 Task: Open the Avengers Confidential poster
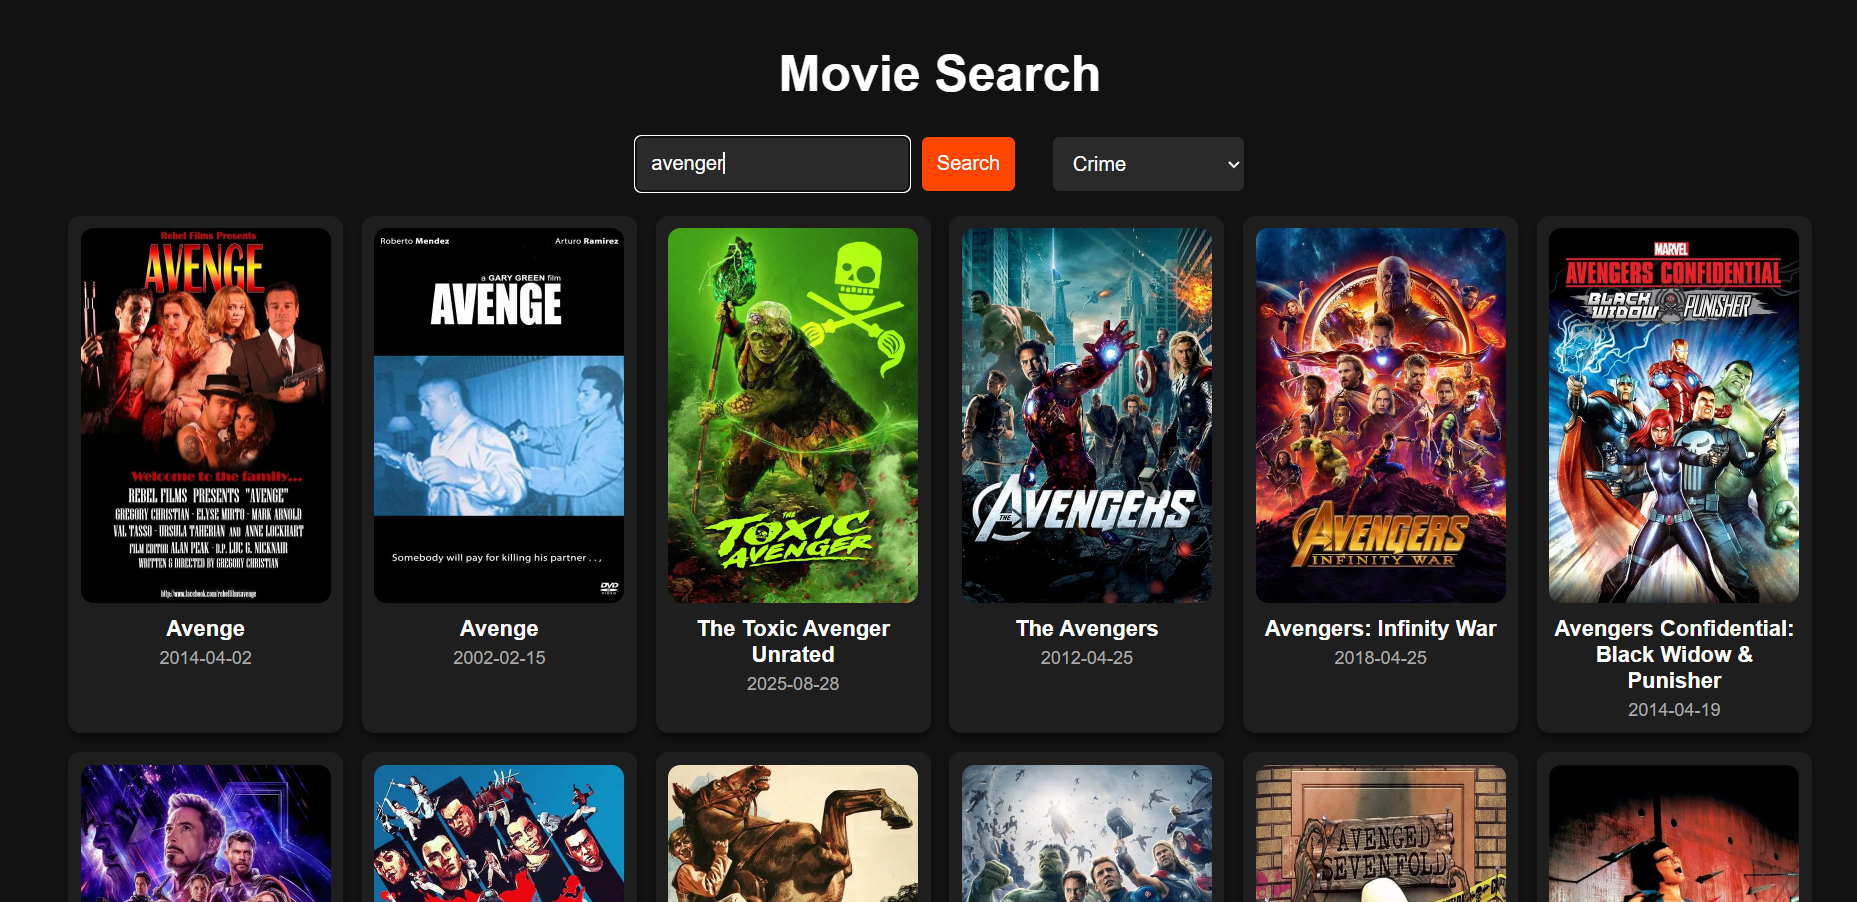pos(1674,415)
